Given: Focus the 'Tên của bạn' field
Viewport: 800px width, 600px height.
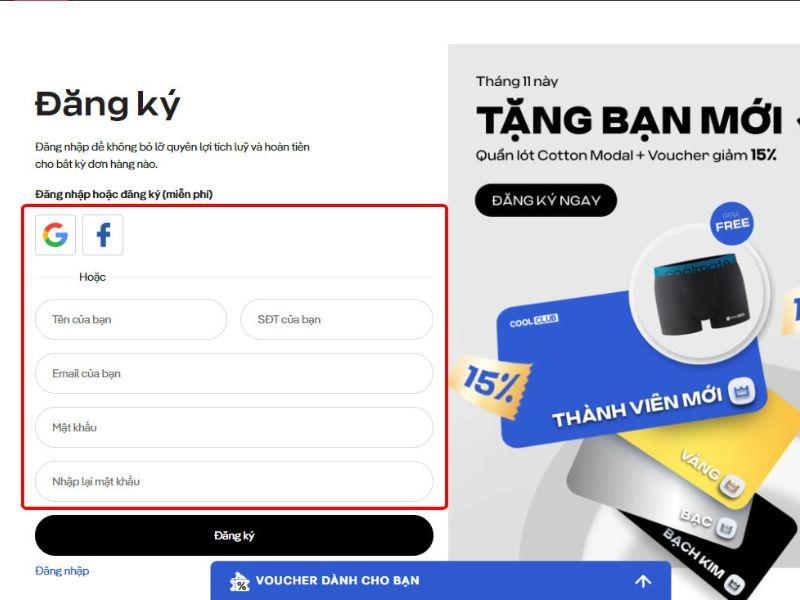Looking at the screenshot, I should 131,320.
